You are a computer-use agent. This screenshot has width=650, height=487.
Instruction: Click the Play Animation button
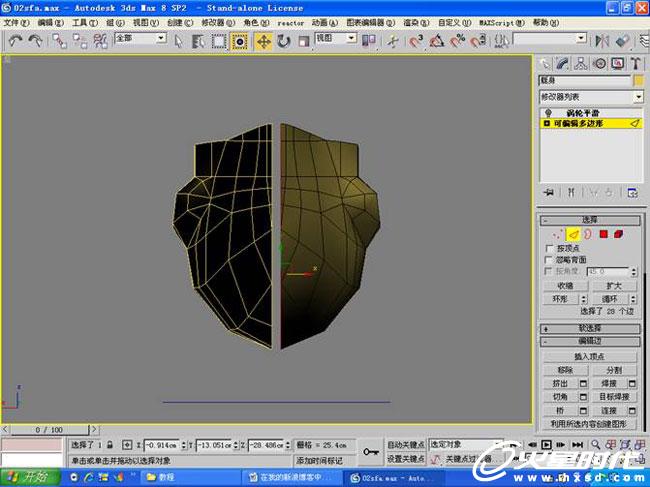point(546,445)
